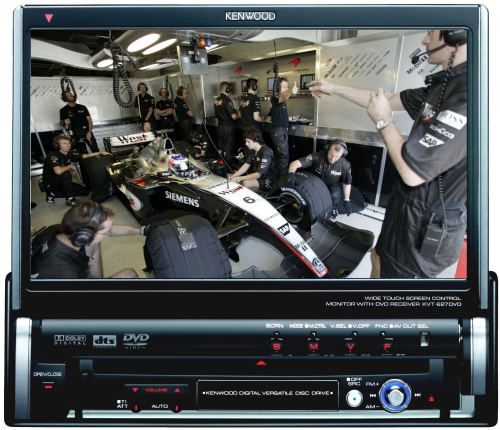Click the WIDE TOUCH SCREEN CONTROL text
This screenshot has width=500, height=430.
[413, 298]
